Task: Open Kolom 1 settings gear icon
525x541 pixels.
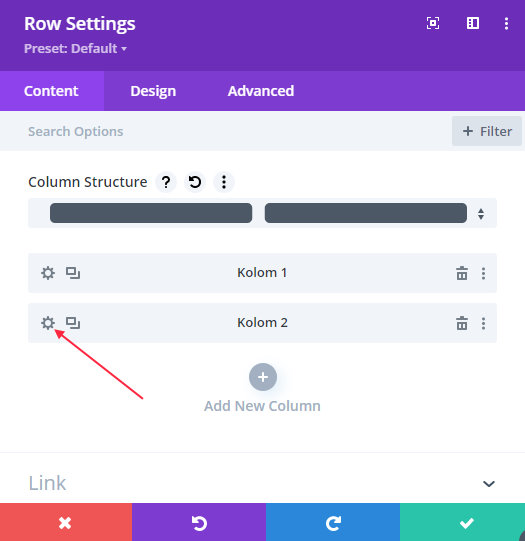Action: (48, 273)
